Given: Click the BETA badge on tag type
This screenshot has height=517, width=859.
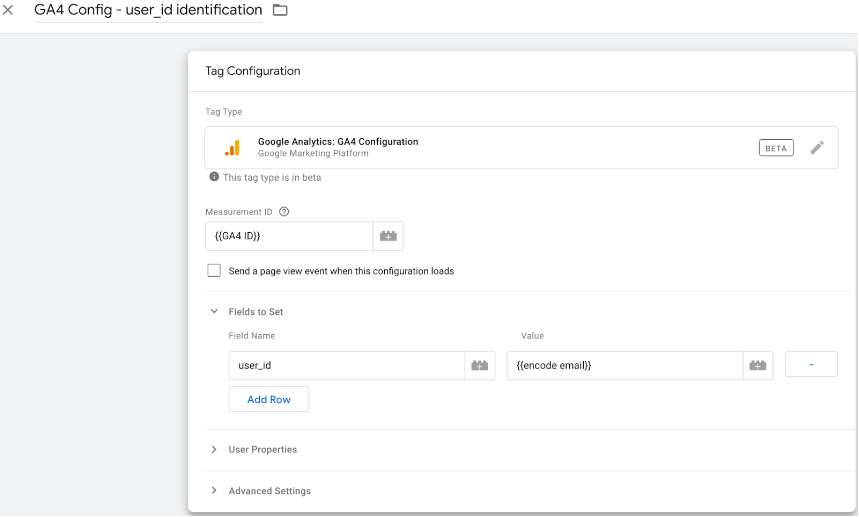Looking at the screenshot, I should coord(776,148).
